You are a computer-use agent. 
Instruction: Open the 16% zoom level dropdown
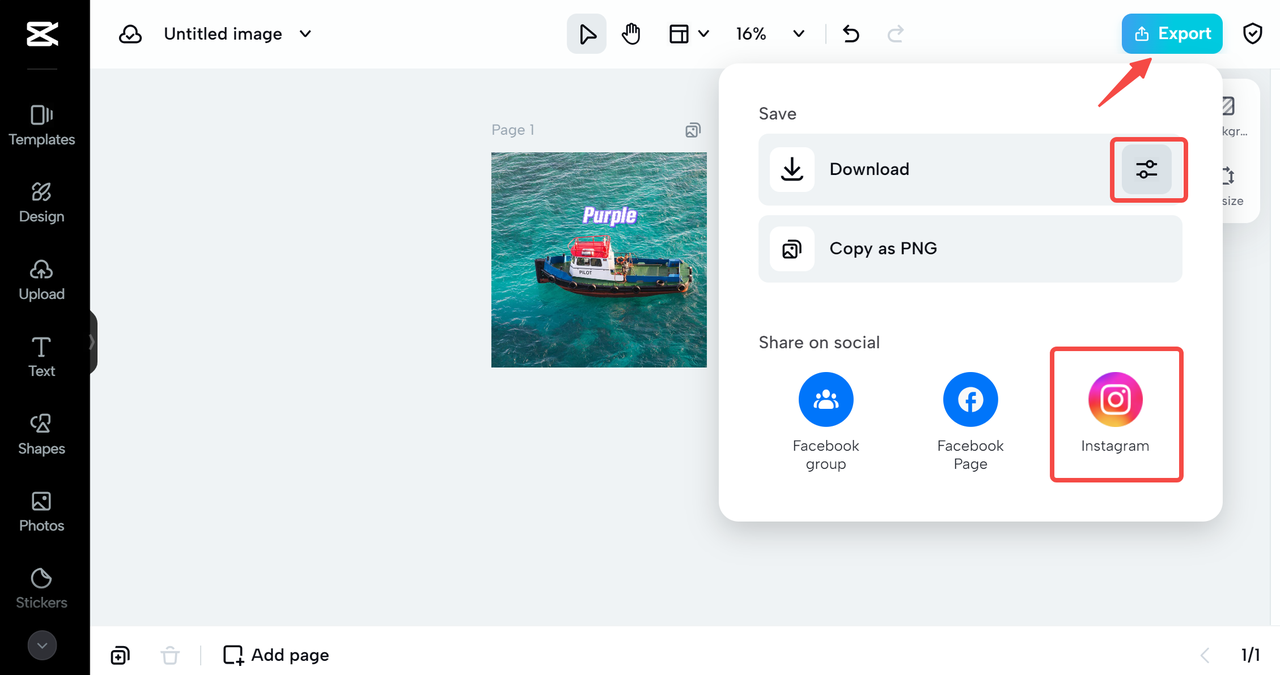coord(770,34)
